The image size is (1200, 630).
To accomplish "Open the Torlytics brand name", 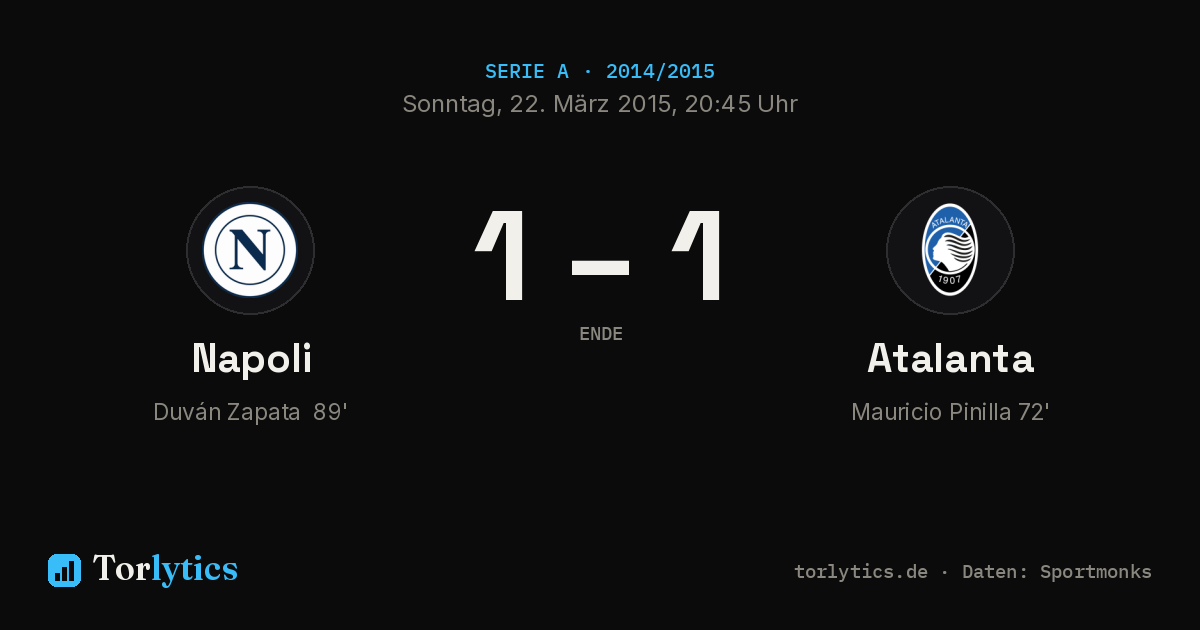I will point(165,569).
